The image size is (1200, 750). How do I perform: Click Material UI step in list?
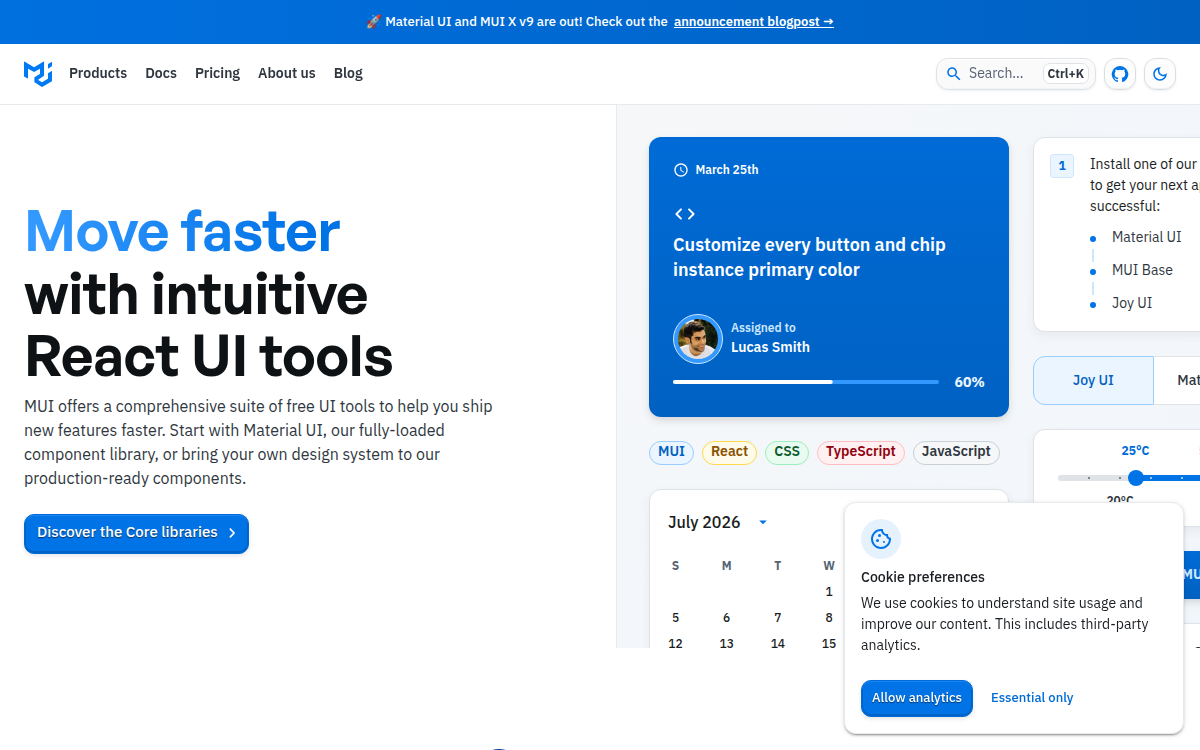point(1146,237)
